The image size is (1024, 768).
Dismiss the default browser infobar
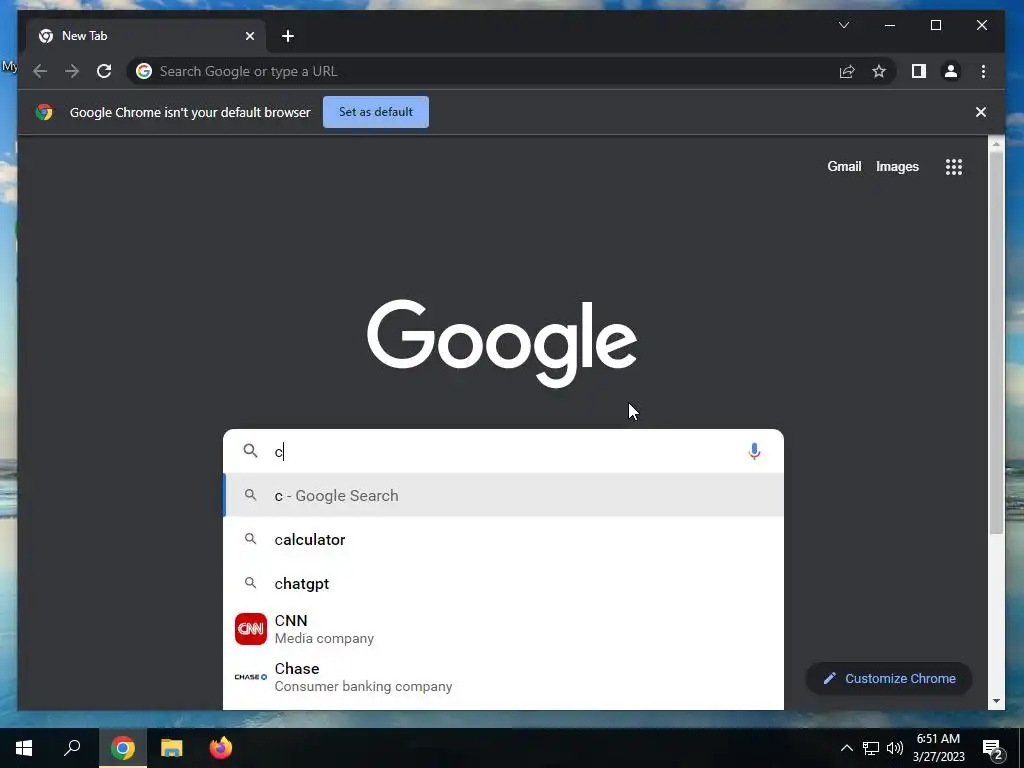coord(981,112)
